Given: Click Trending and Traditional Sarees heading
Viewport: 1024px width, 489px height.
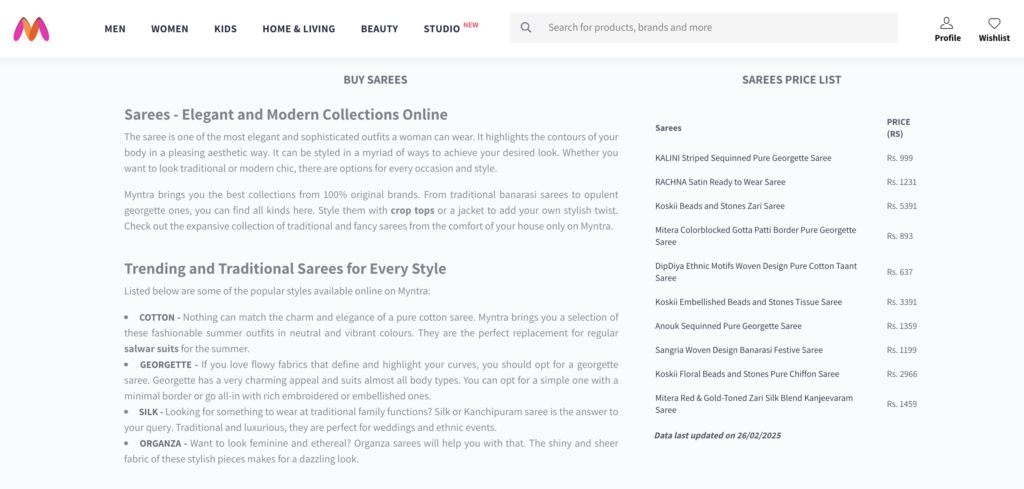Looking at the screenshot, I should pyautogui.click(x=285, y=268).
